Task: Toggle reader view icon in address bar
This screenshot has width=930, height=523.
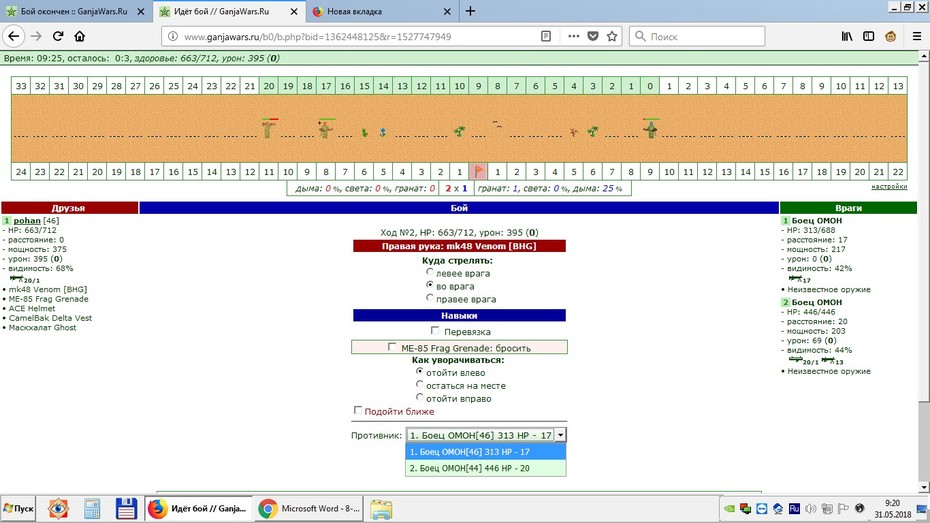Action: tap(546, 36)
